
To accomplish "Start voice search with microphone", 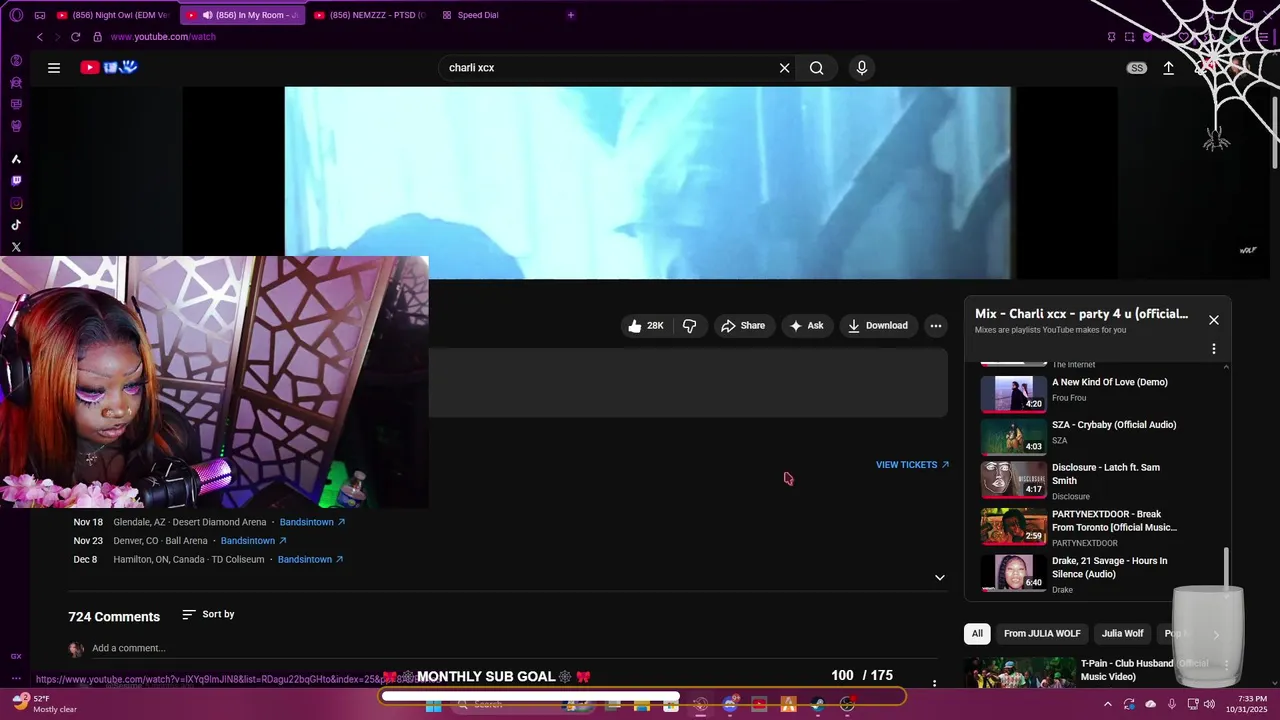I will click(862, 68).
